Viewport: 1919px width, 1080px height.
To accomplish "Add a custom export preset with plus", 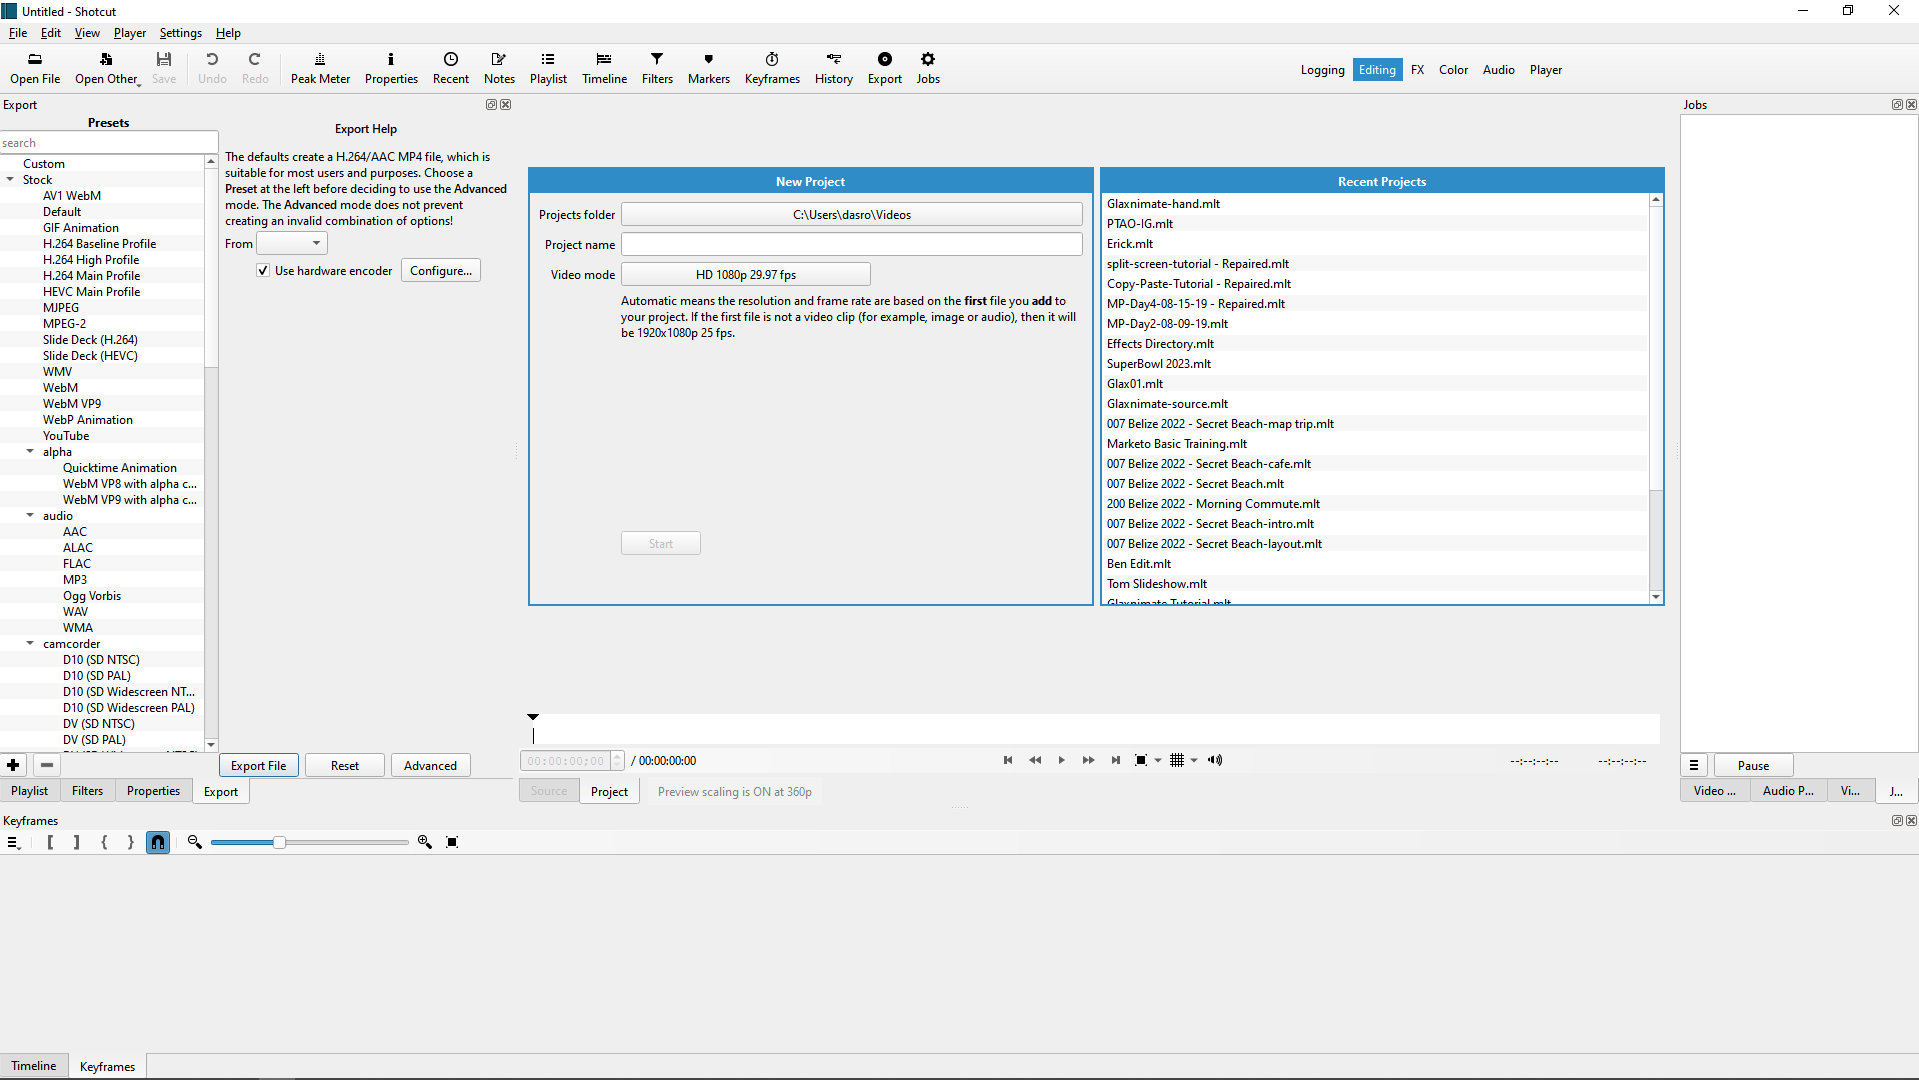I will pyautogui.click(x=14, y=765).
